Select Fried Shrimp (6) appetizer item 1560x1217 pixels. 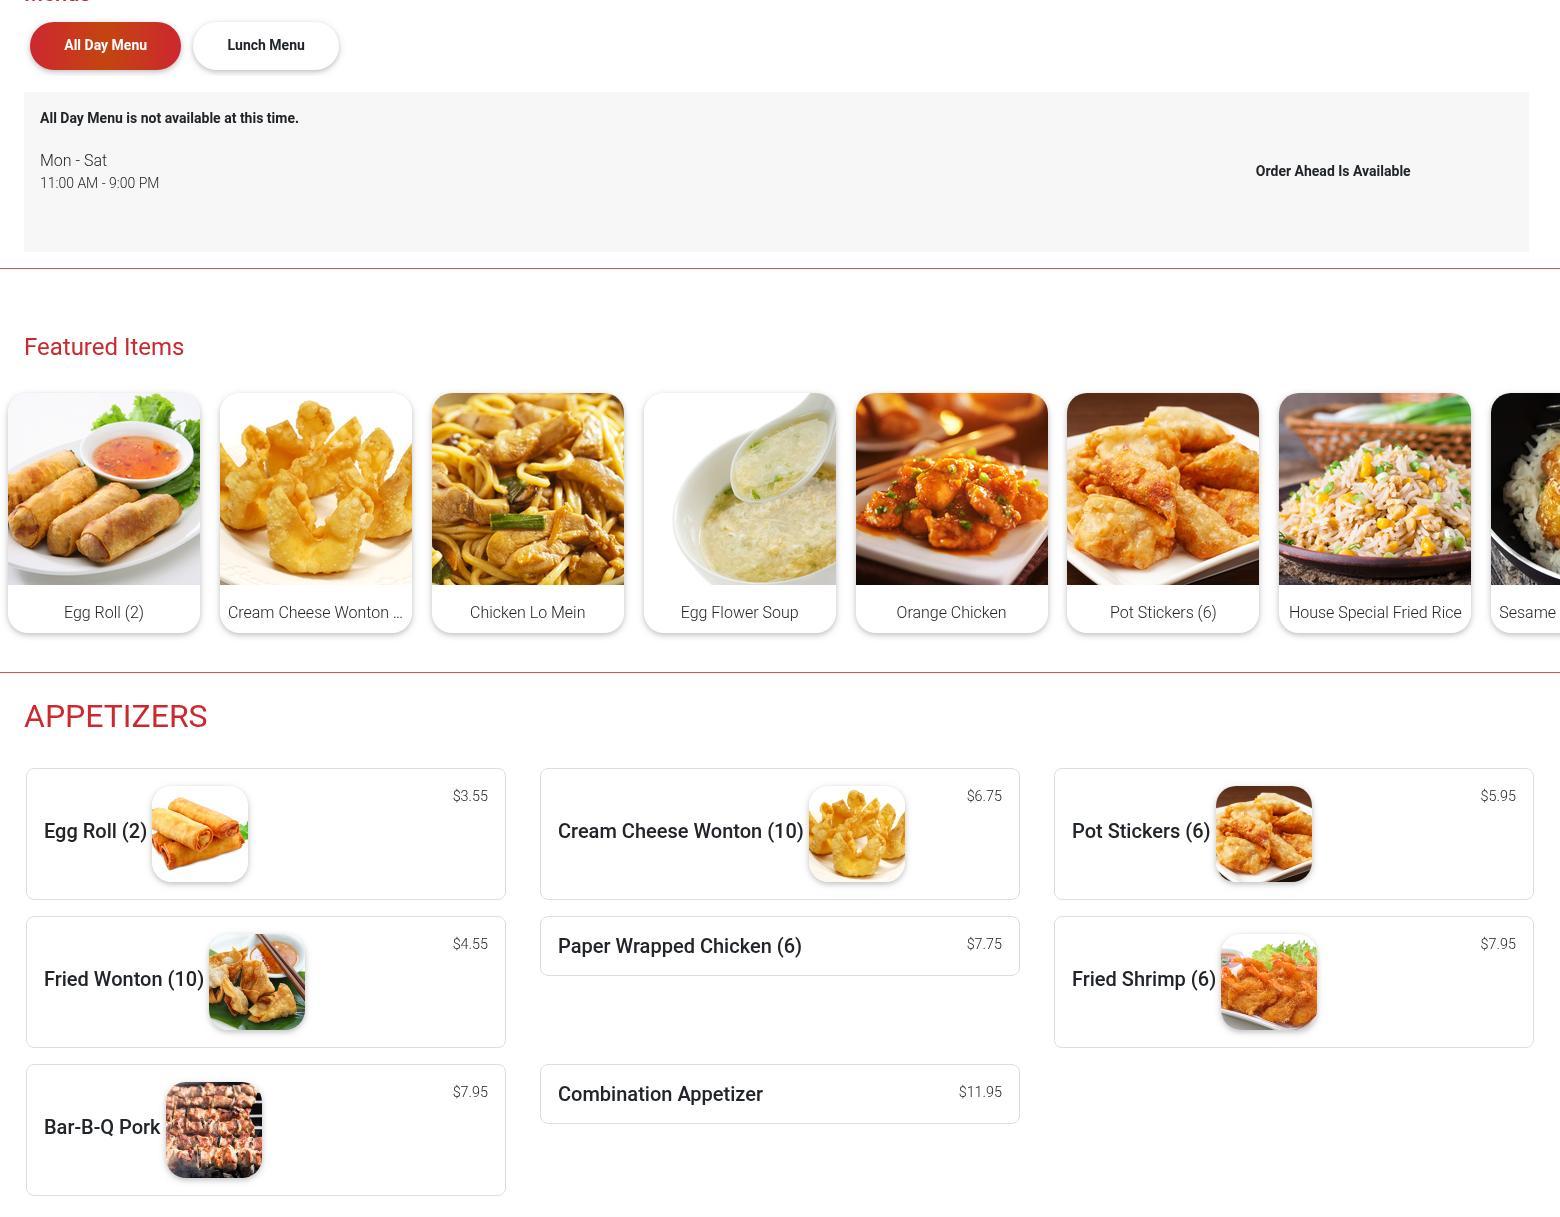click(1294, 982)
